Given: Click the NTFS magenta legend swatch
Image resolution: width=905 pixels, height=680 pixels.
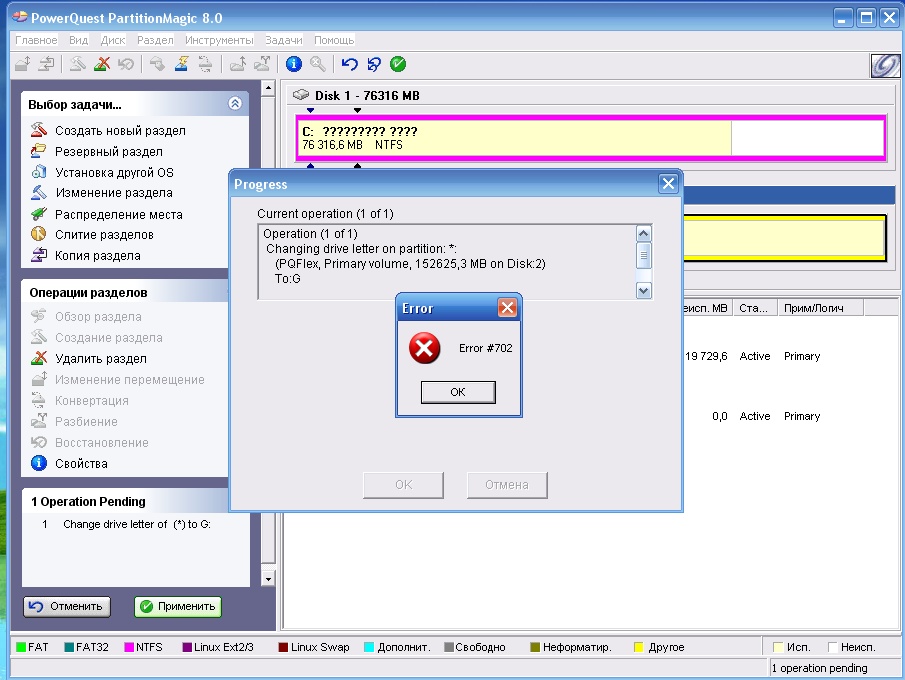Looking at the screenshot, I should pyautogui.click(x=129, y=647).
